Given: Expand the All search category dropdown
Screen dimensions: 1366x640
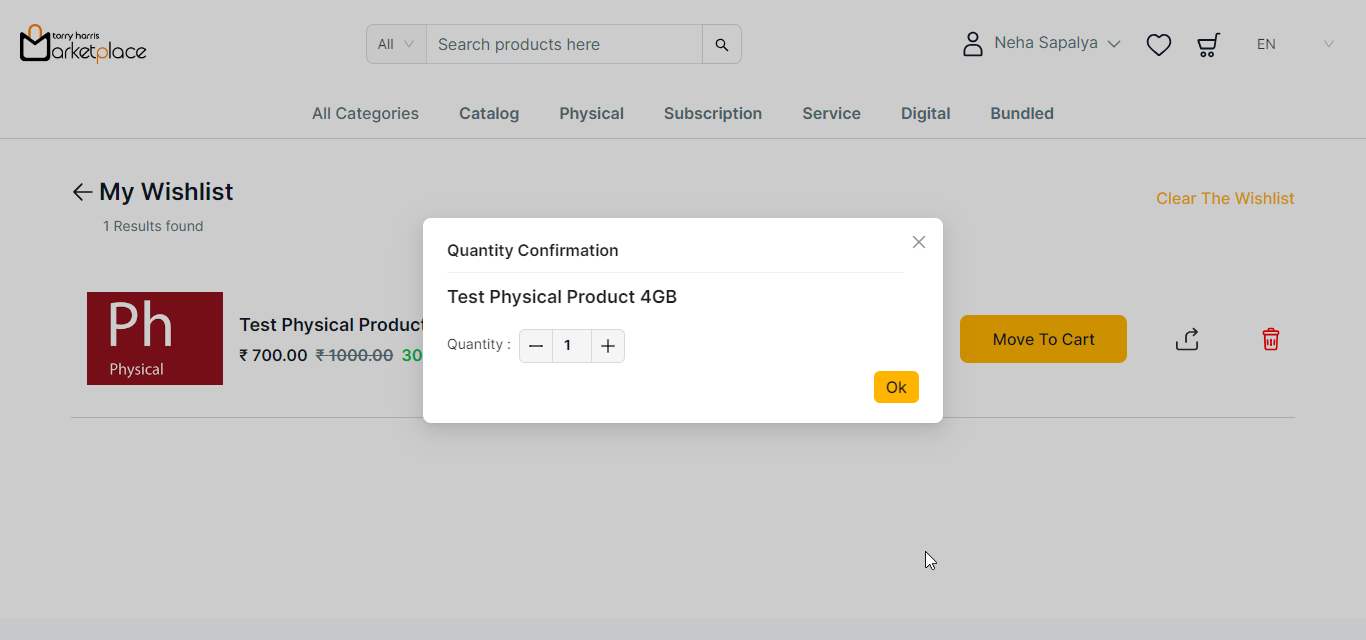Looking at the screenshot, I should pos(396,45).
